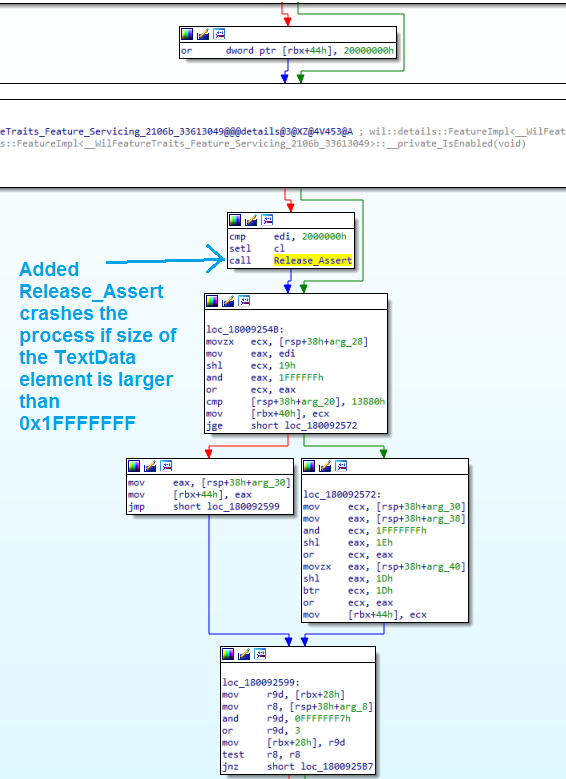Image resolution: width=566 pixels, height=779 pixels.
Task: Follow 'jmp short loc_180092599' jump target
Action: [243, 506]
